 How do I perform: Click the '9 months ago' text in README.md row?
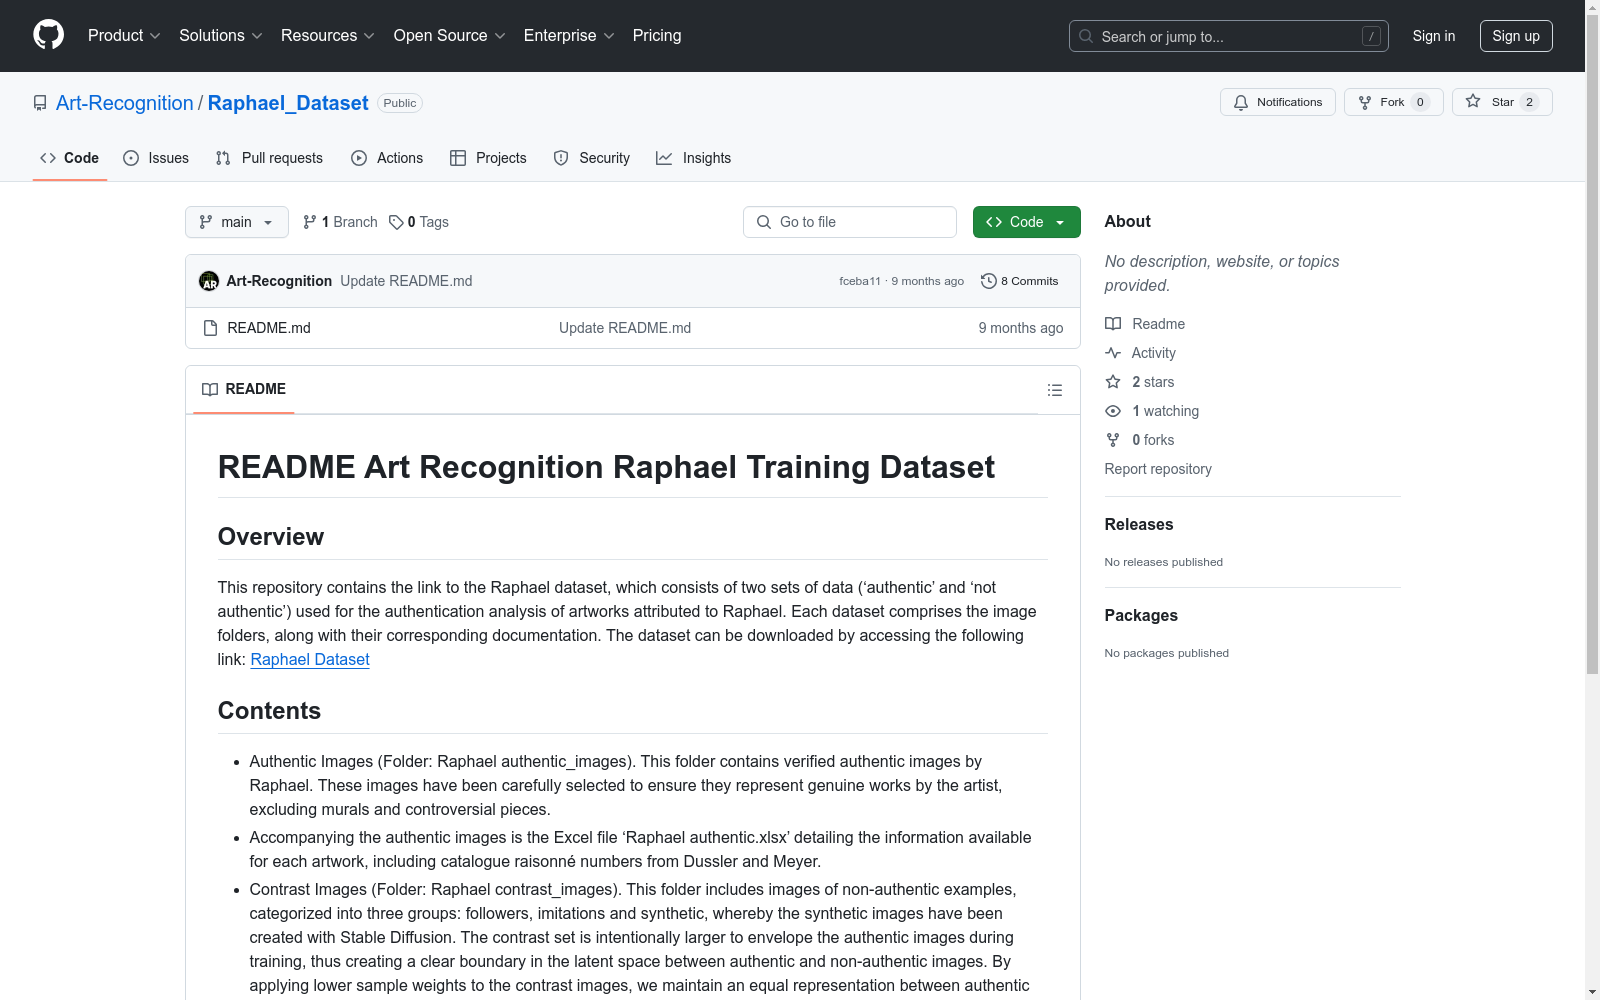pyautogui.click(x=1021, y=328)
